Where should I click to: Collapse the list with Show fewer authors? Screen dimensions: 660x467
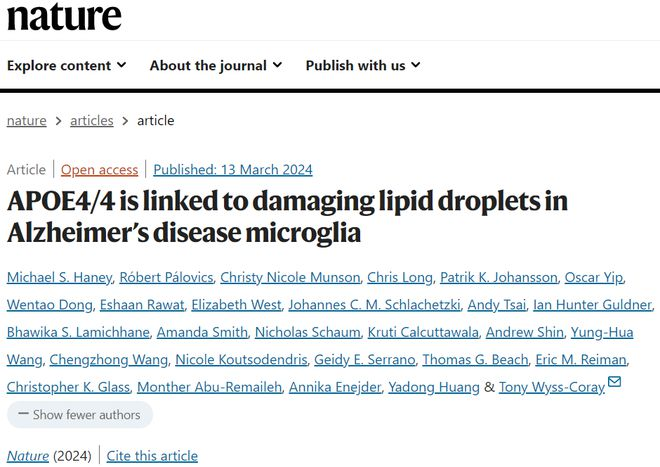(80, 414)
